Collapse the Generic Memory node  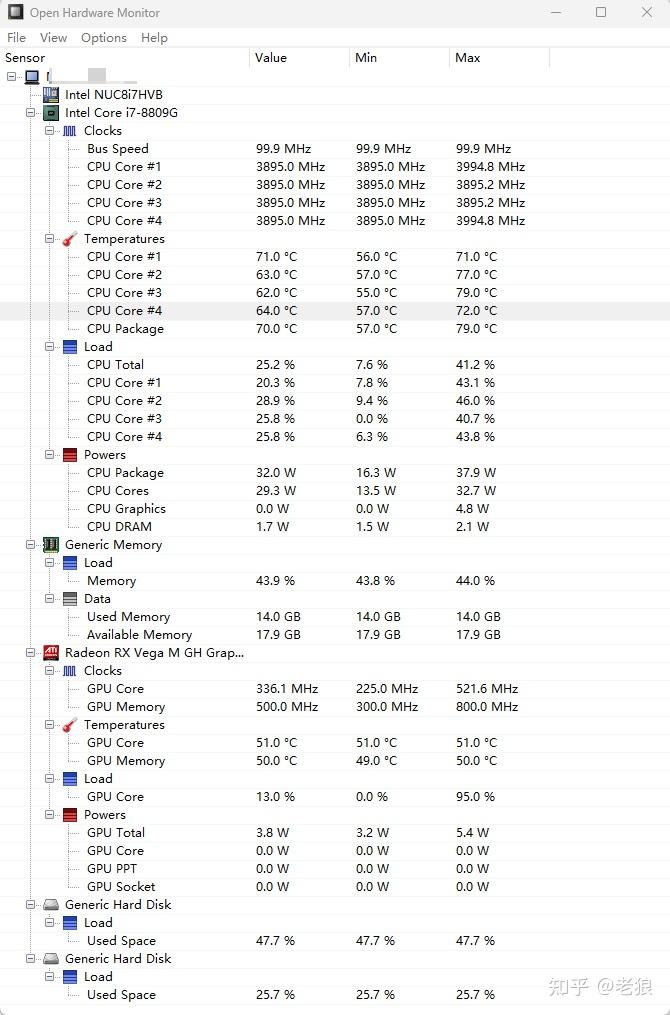[31, 545]
